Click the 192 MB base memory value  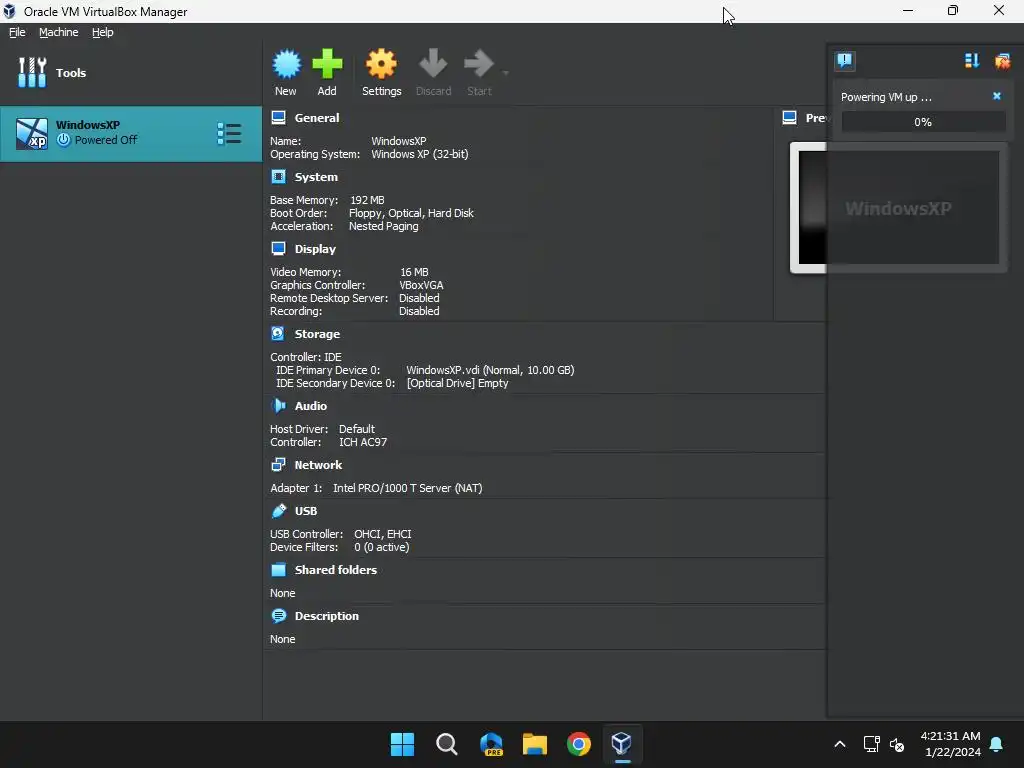coord(367,200)
